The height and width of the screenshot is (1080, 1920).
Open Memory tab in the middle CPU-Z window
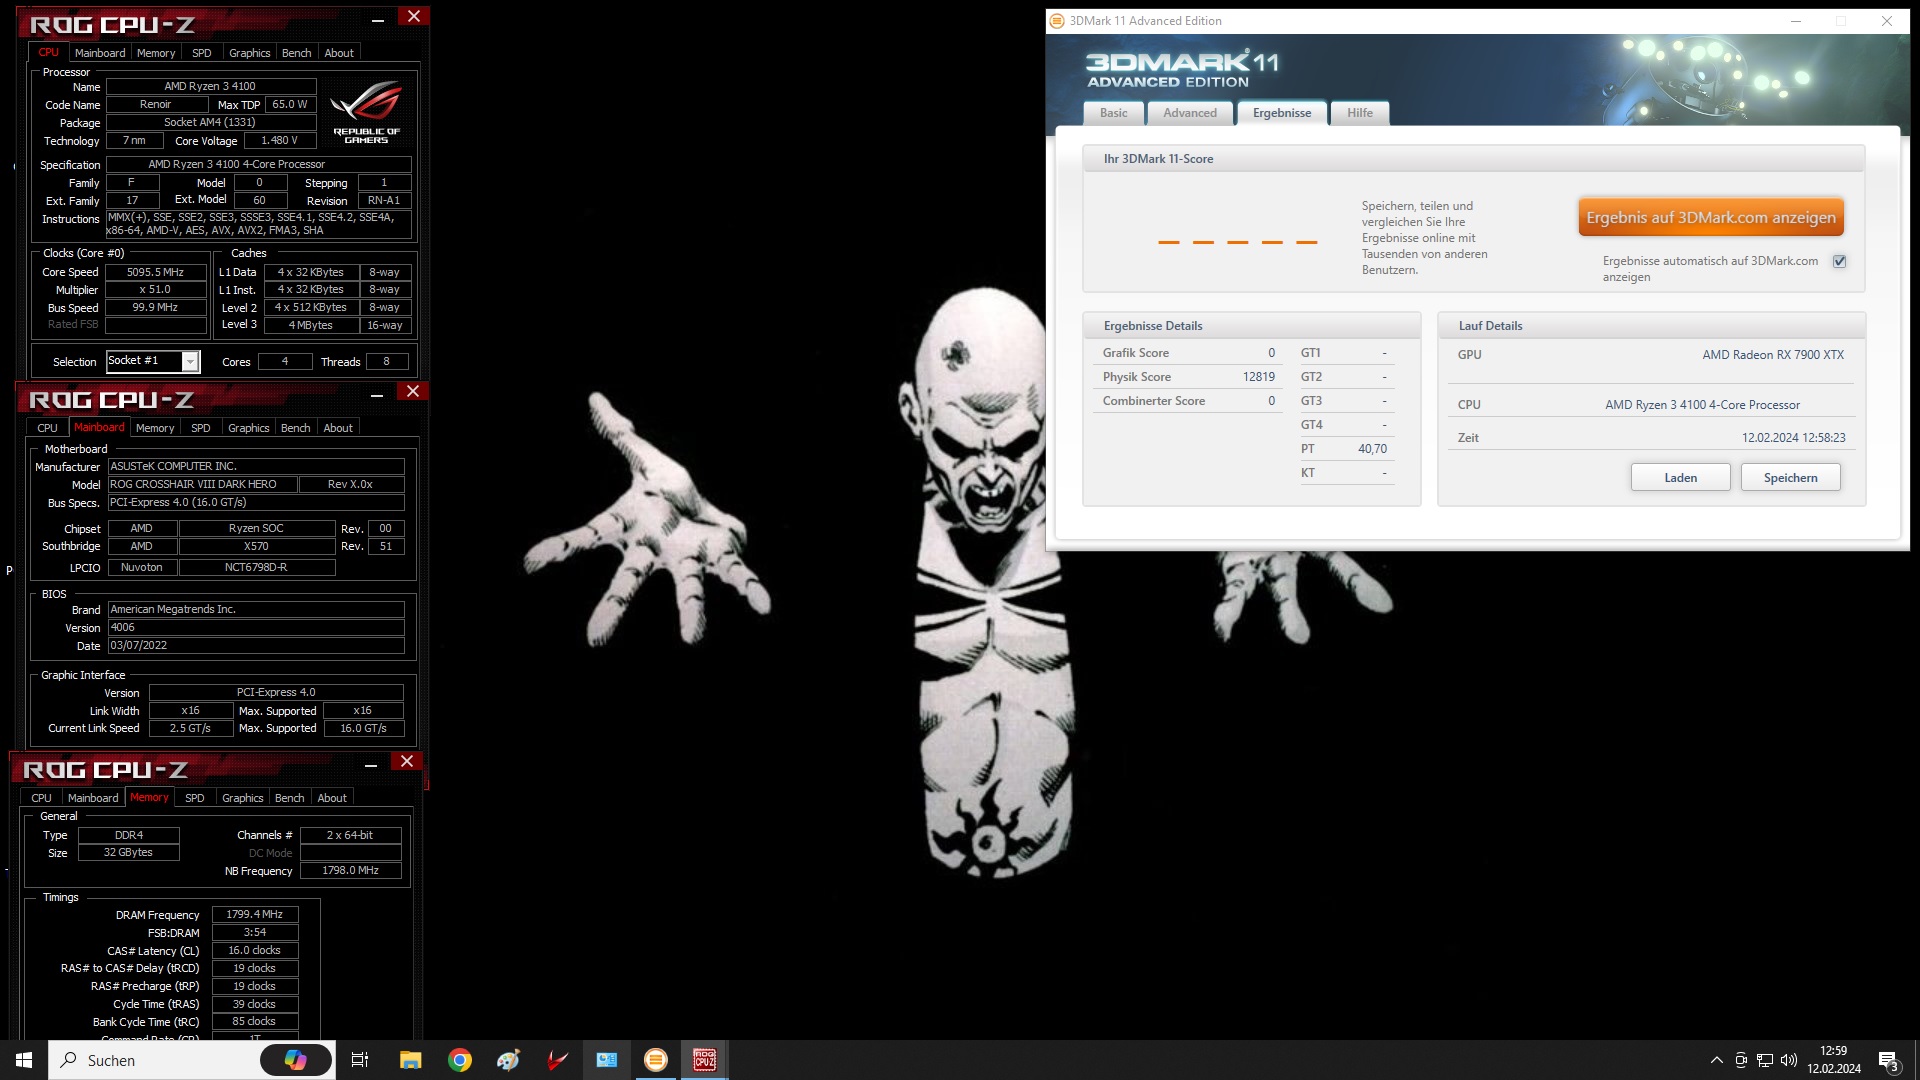click(155, 428)
